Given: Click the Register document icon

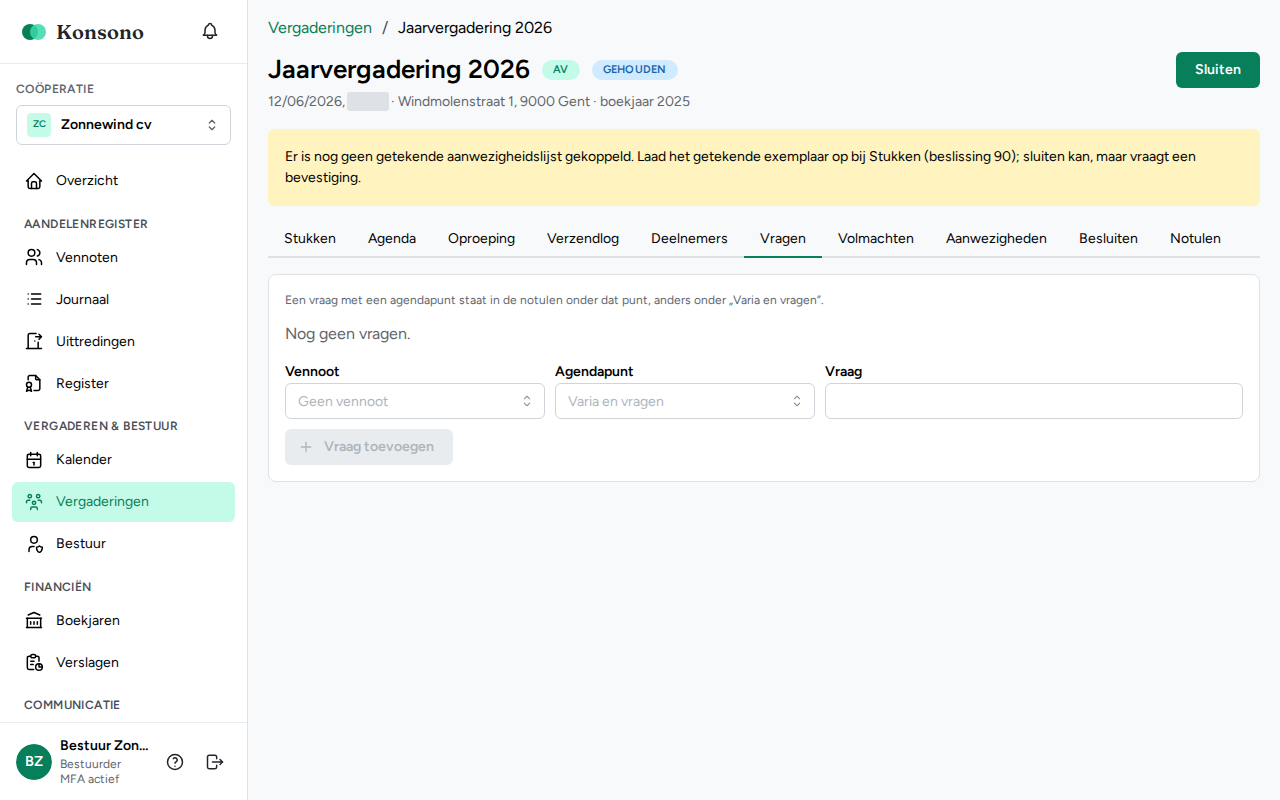Looking at the screenshot, I should pos(34,384).
